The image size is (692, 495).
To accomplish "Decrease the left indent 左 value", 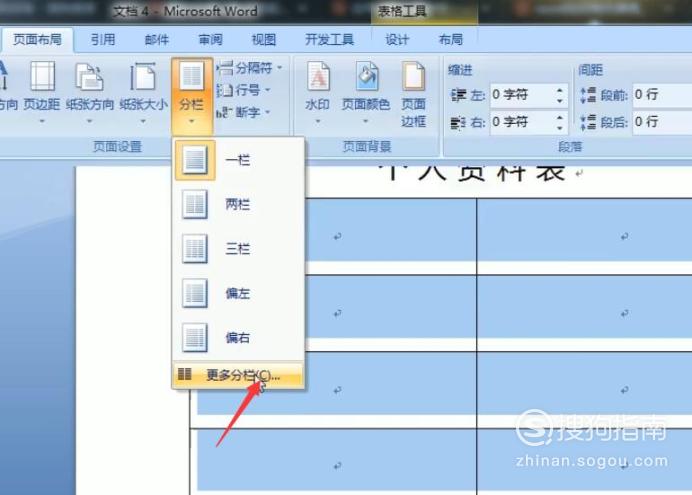I will pos(560,101).
